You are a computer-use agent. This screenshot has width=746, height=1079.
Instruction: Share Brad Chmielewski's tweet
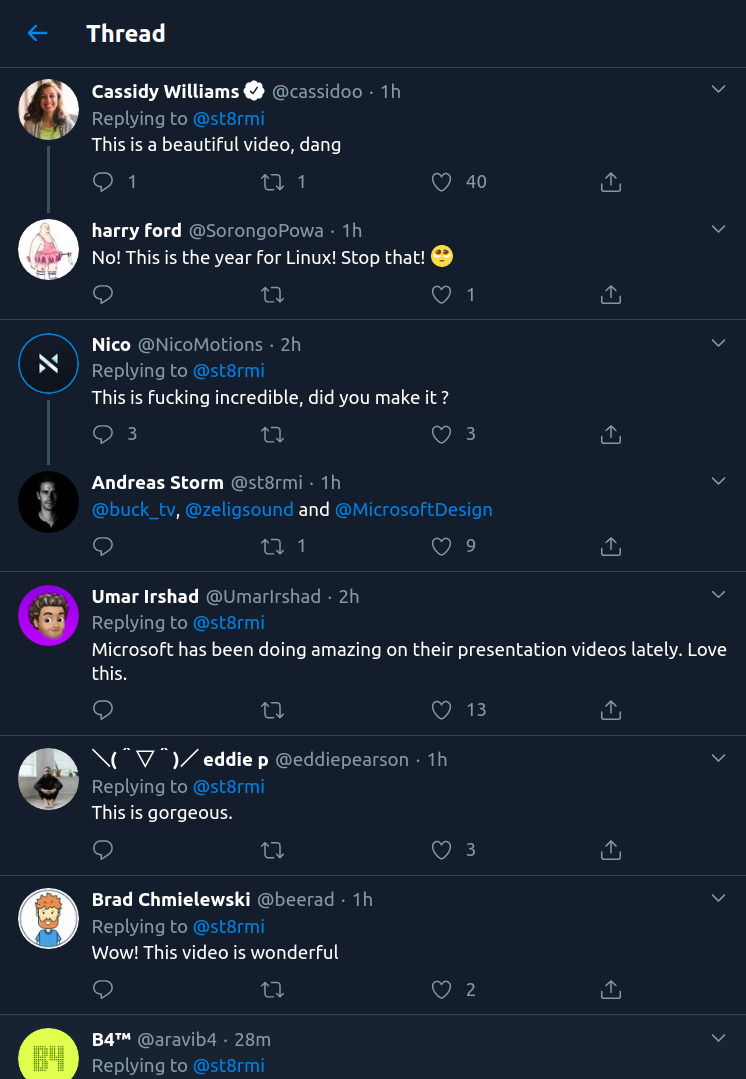611,990
